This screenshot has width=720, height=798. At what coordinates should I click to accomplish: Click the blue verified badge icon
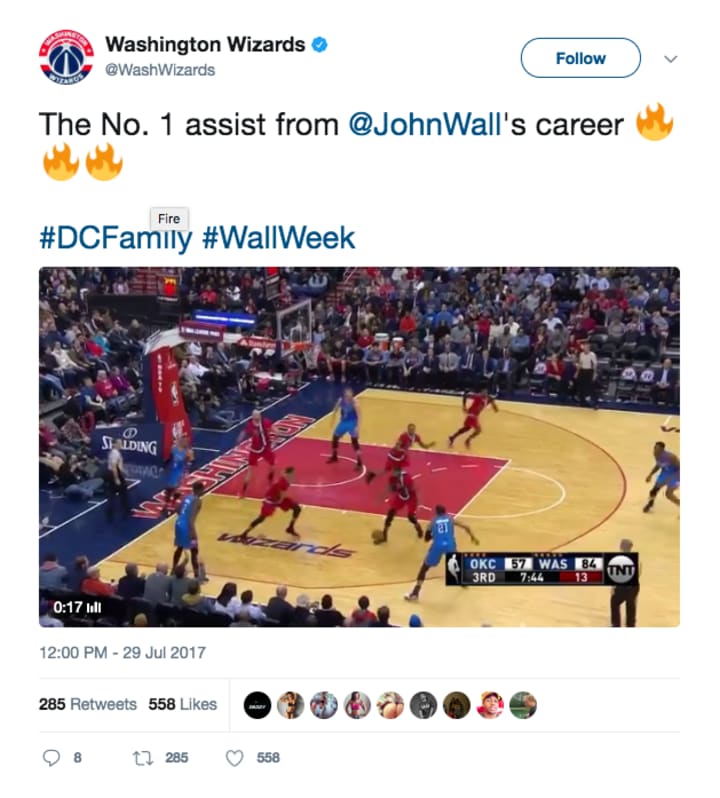[319, 45]
